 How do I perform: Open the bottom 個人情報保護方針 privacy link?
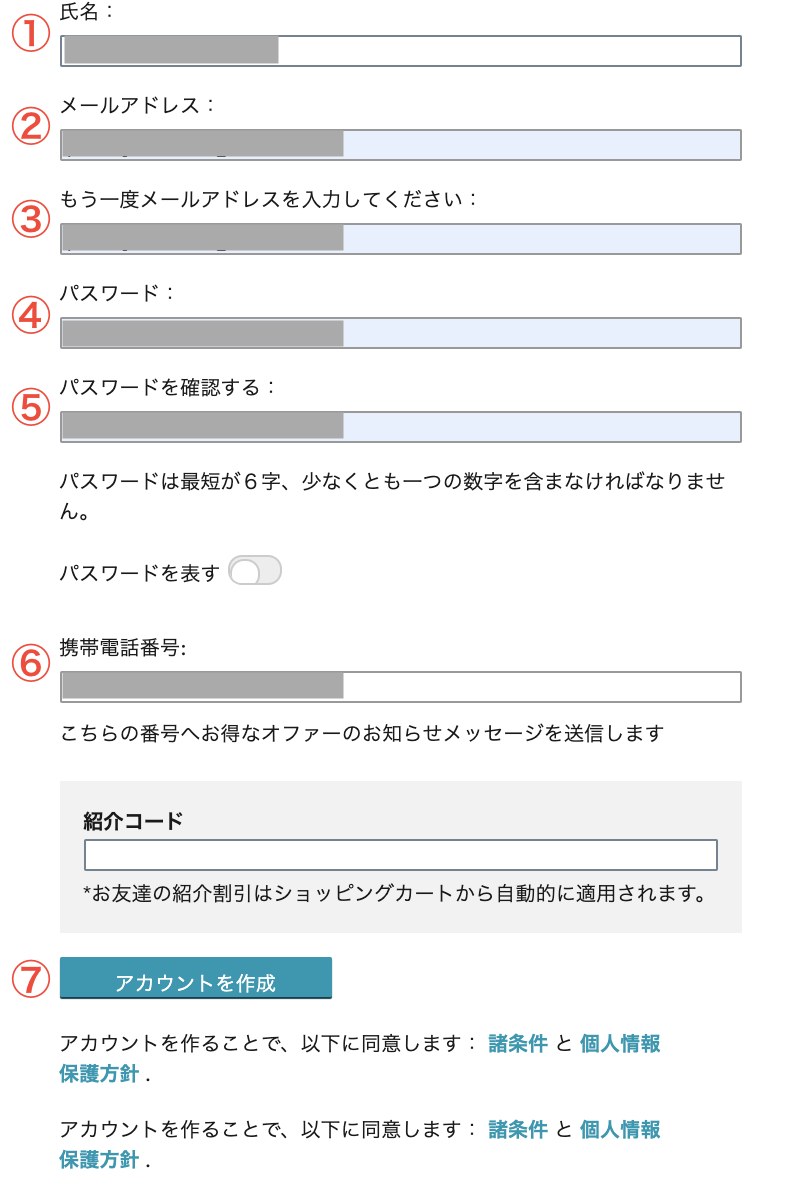pyautogui.click(x=619, y=1130)
